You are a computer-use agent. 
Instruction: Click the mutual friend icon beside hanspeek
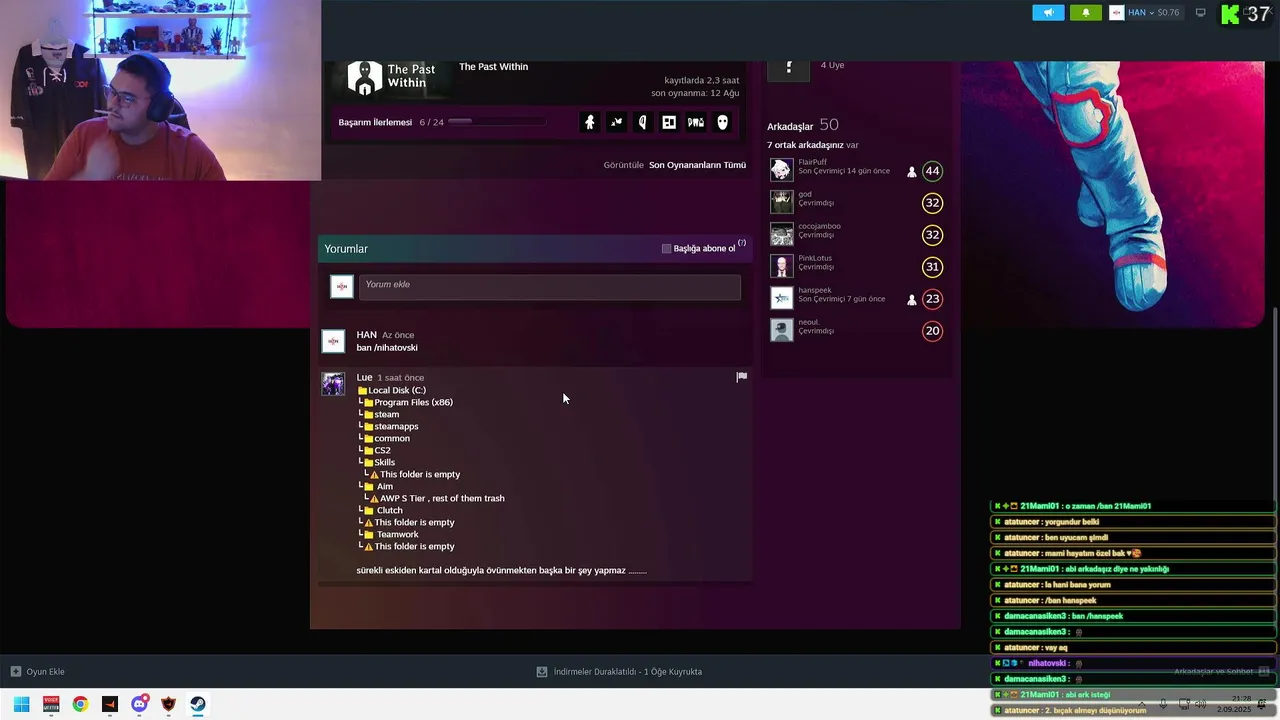point(911,299)
